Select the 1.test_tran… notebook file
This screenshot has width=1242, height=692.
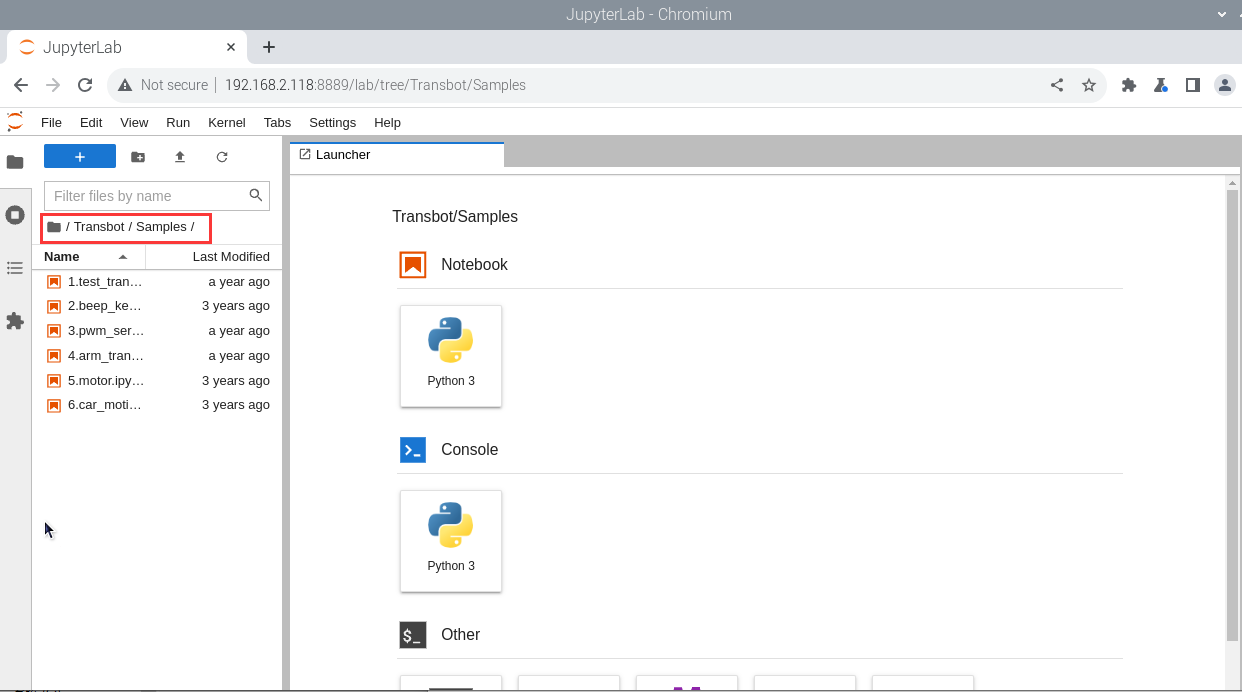point(157,282)
